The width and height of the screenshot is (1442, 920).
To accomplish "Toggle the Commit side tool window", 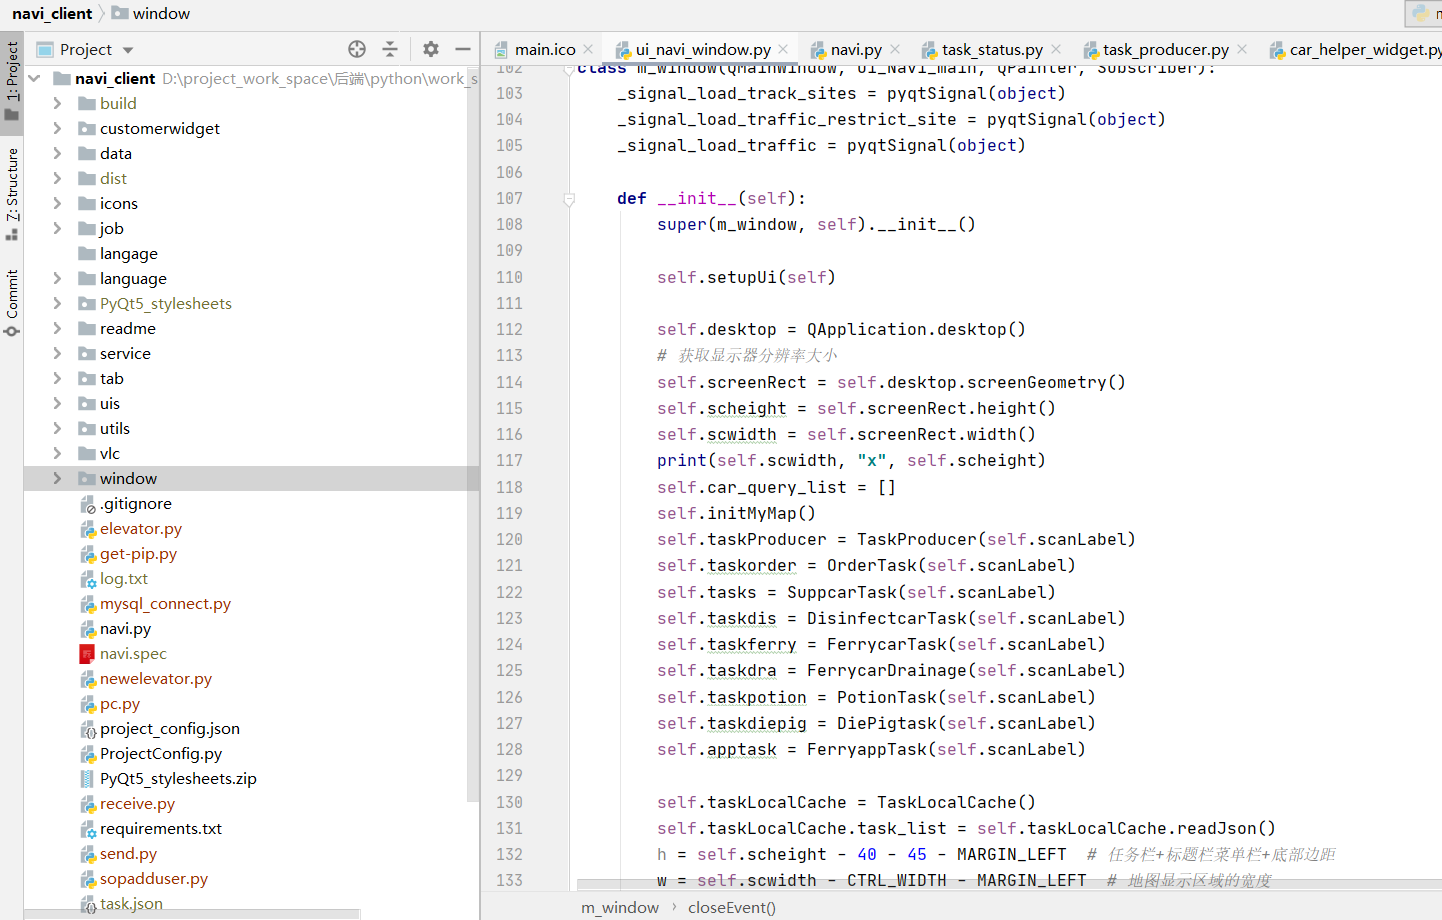I will pos(12,302).
